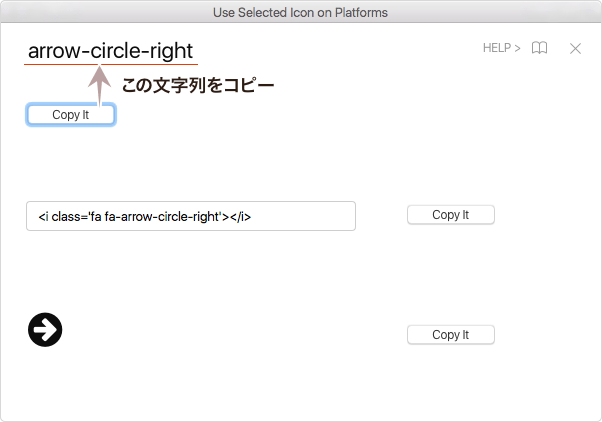Screen dimensions: 602x422
Task: Click the window title 'Use Selected Icon on Platforms'
Action: click(x=300, y=12)
